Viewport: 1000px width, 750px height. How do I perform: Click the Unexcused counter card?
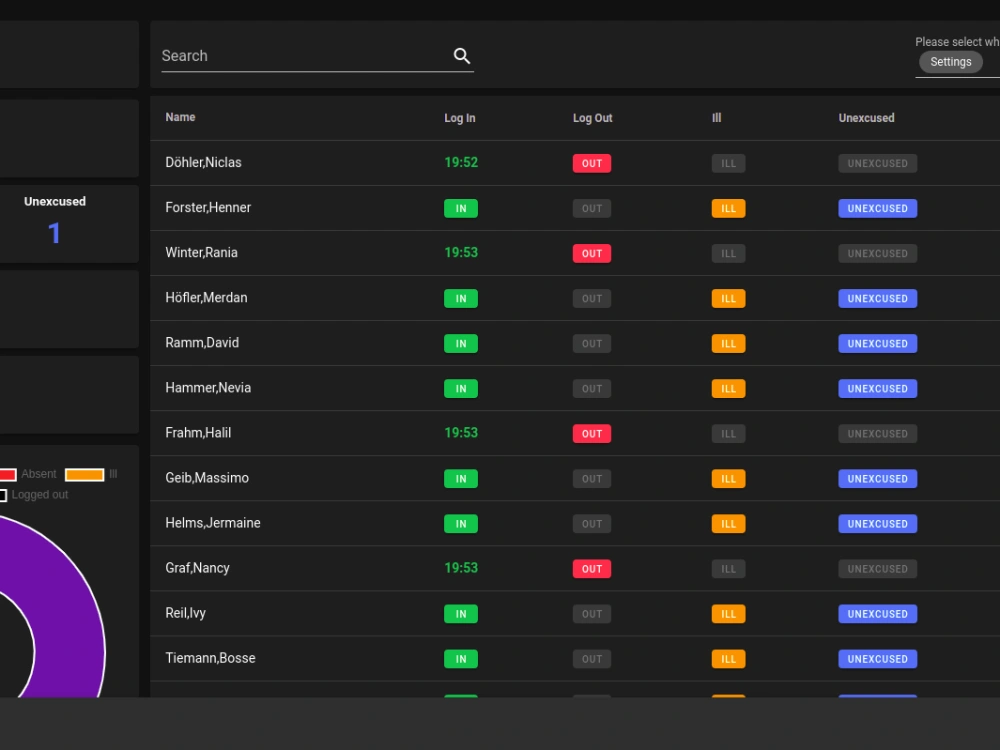55,222
